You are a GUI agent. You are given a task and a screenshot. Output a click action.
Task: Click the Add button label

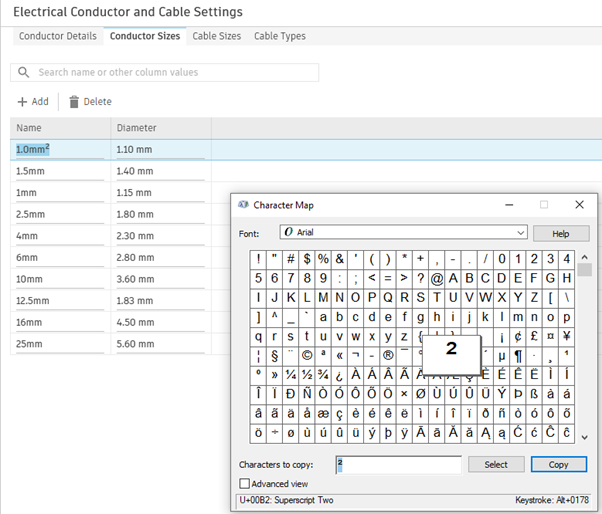pyautogui.click(x=40, y=102)
